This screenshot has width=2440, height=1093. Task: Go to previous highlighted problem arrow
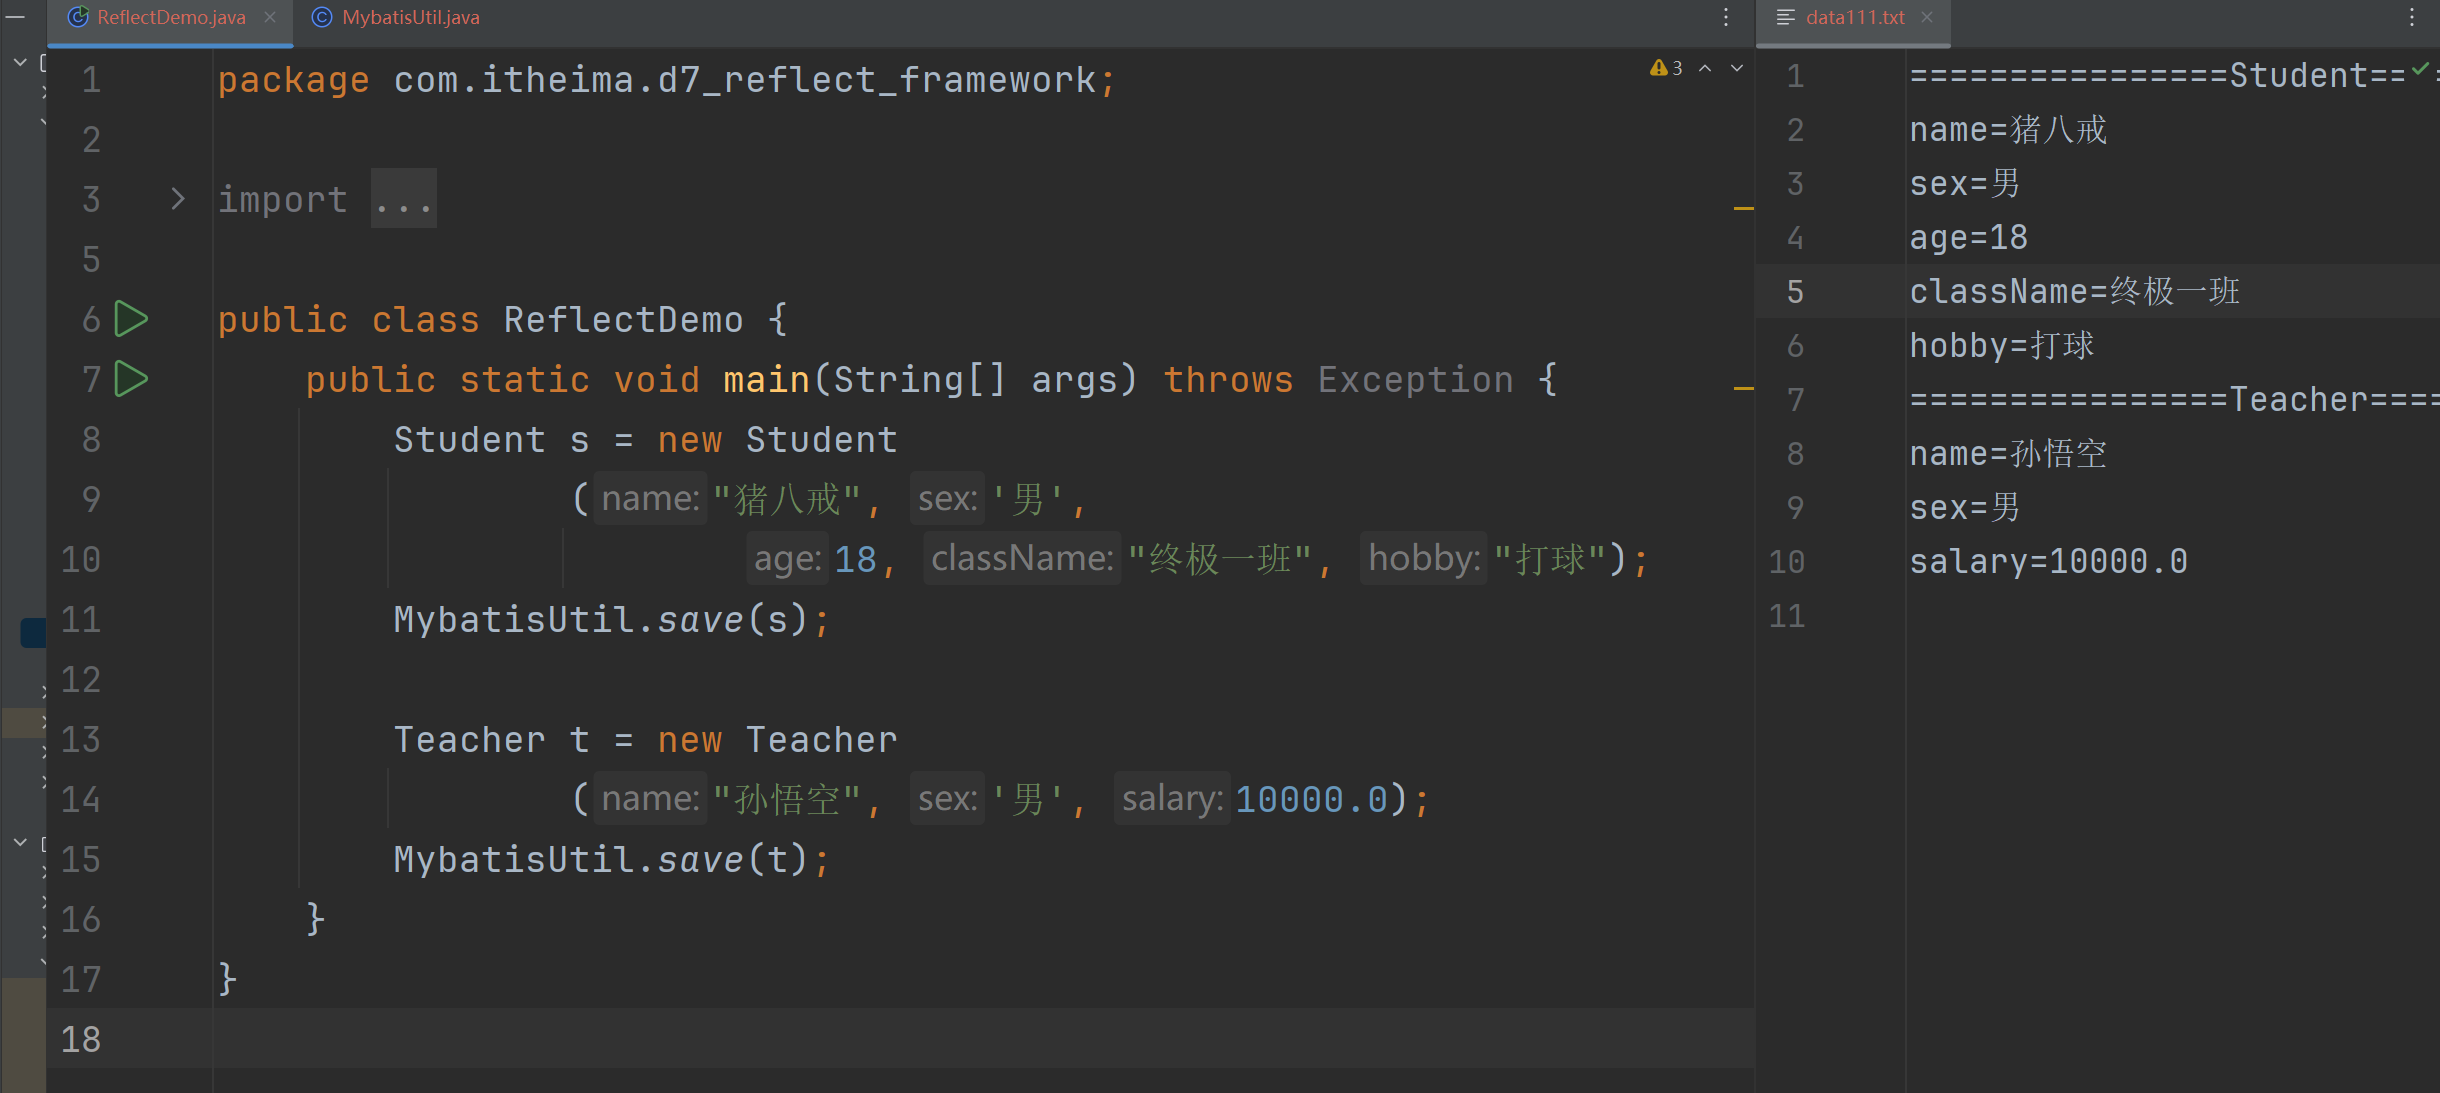click(x=1705, y=68)
